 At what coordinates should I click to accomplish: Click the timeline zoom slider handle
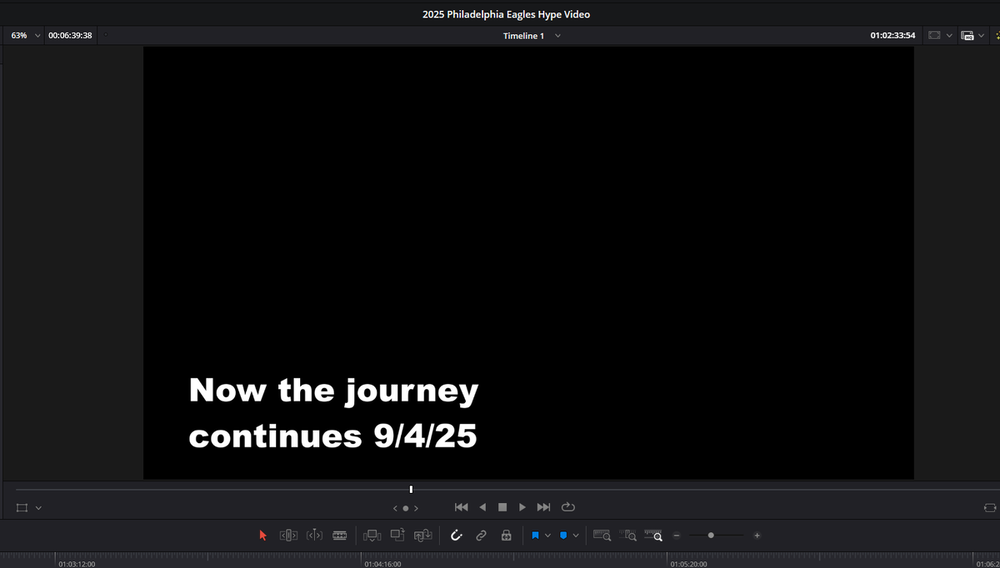pyautogui.click(x=711, y=536)
